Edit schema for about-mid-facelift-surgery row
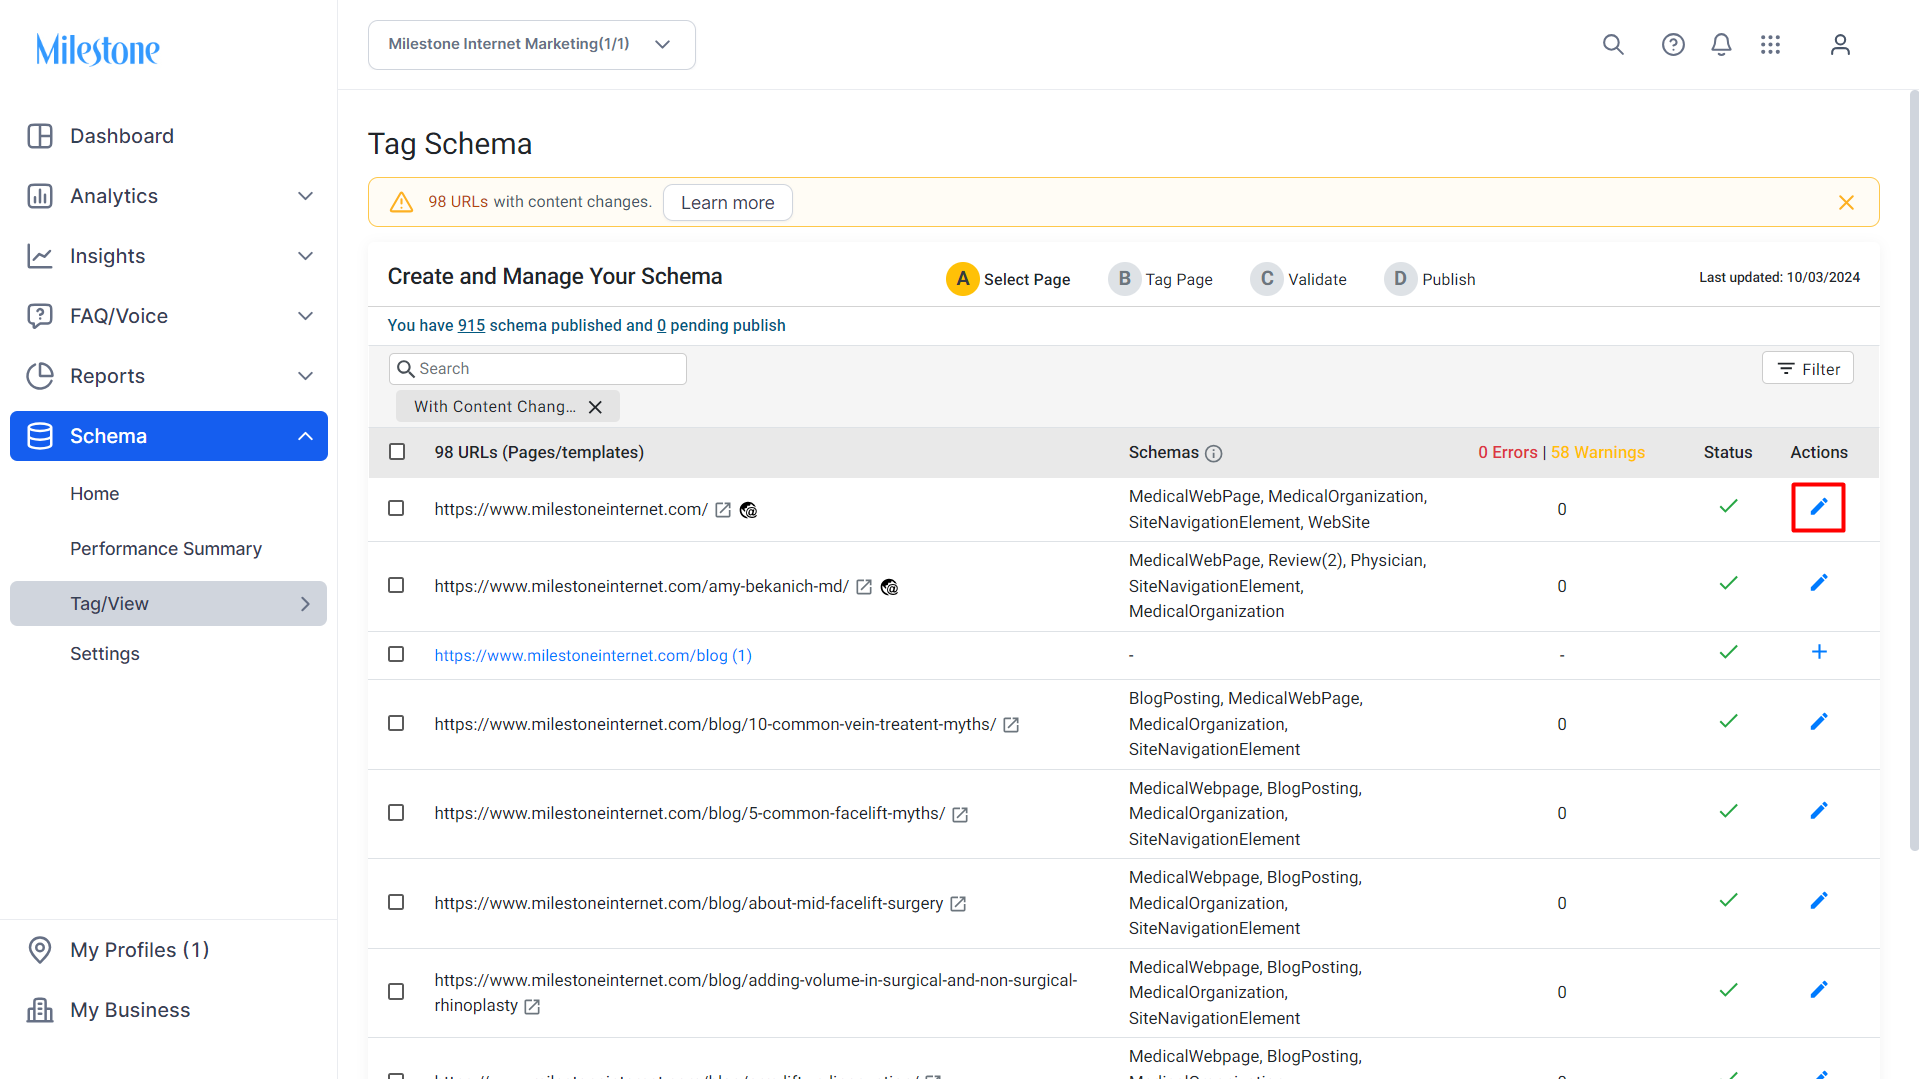 (1819, 901)
